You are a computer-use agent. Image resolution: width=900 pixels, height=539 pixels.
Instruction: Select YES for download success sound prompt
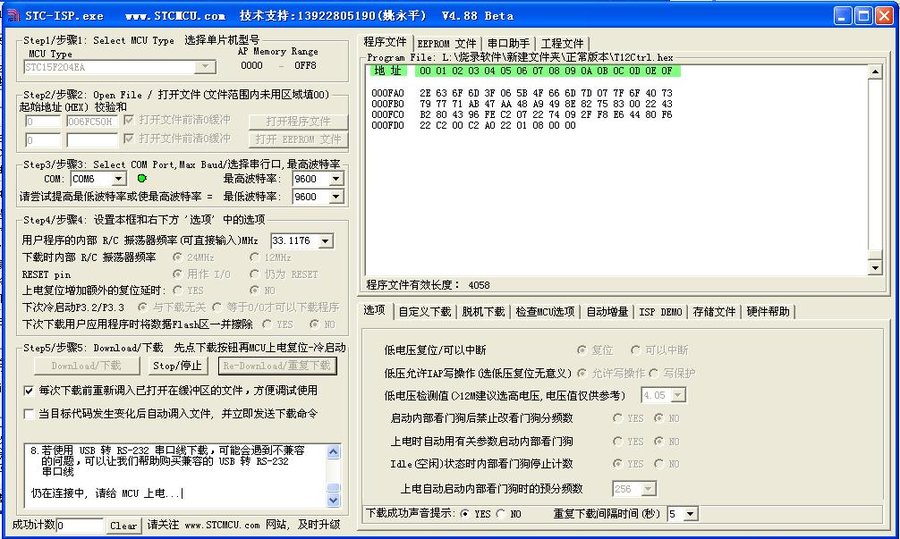point(465,514)
